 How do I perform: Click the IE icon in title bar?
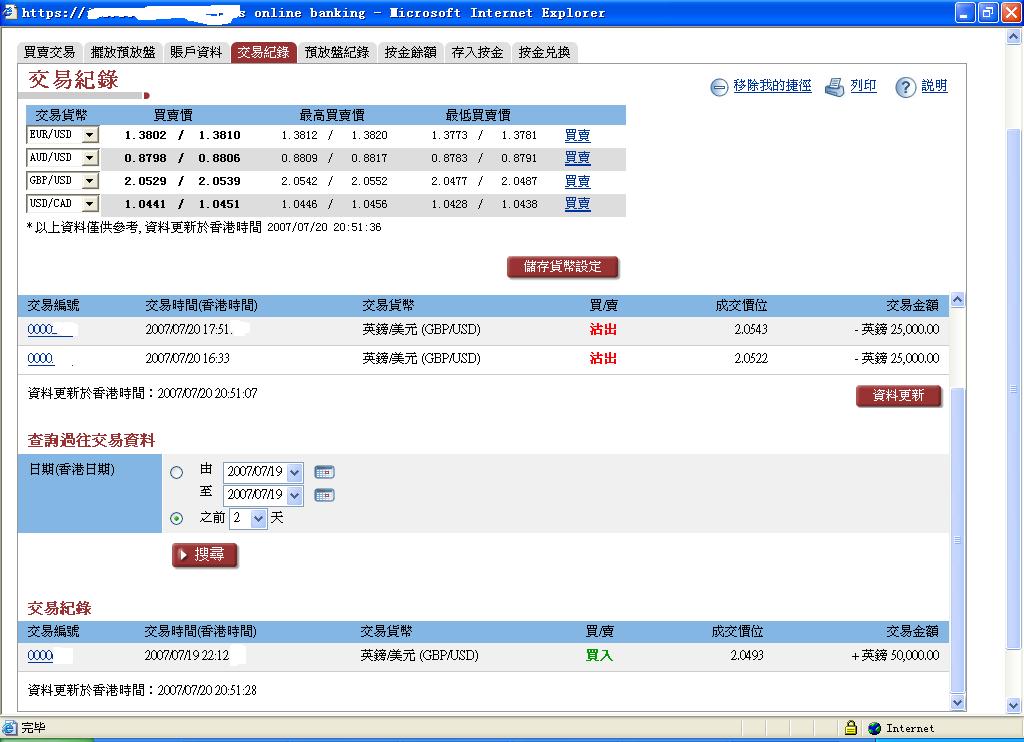9,12
